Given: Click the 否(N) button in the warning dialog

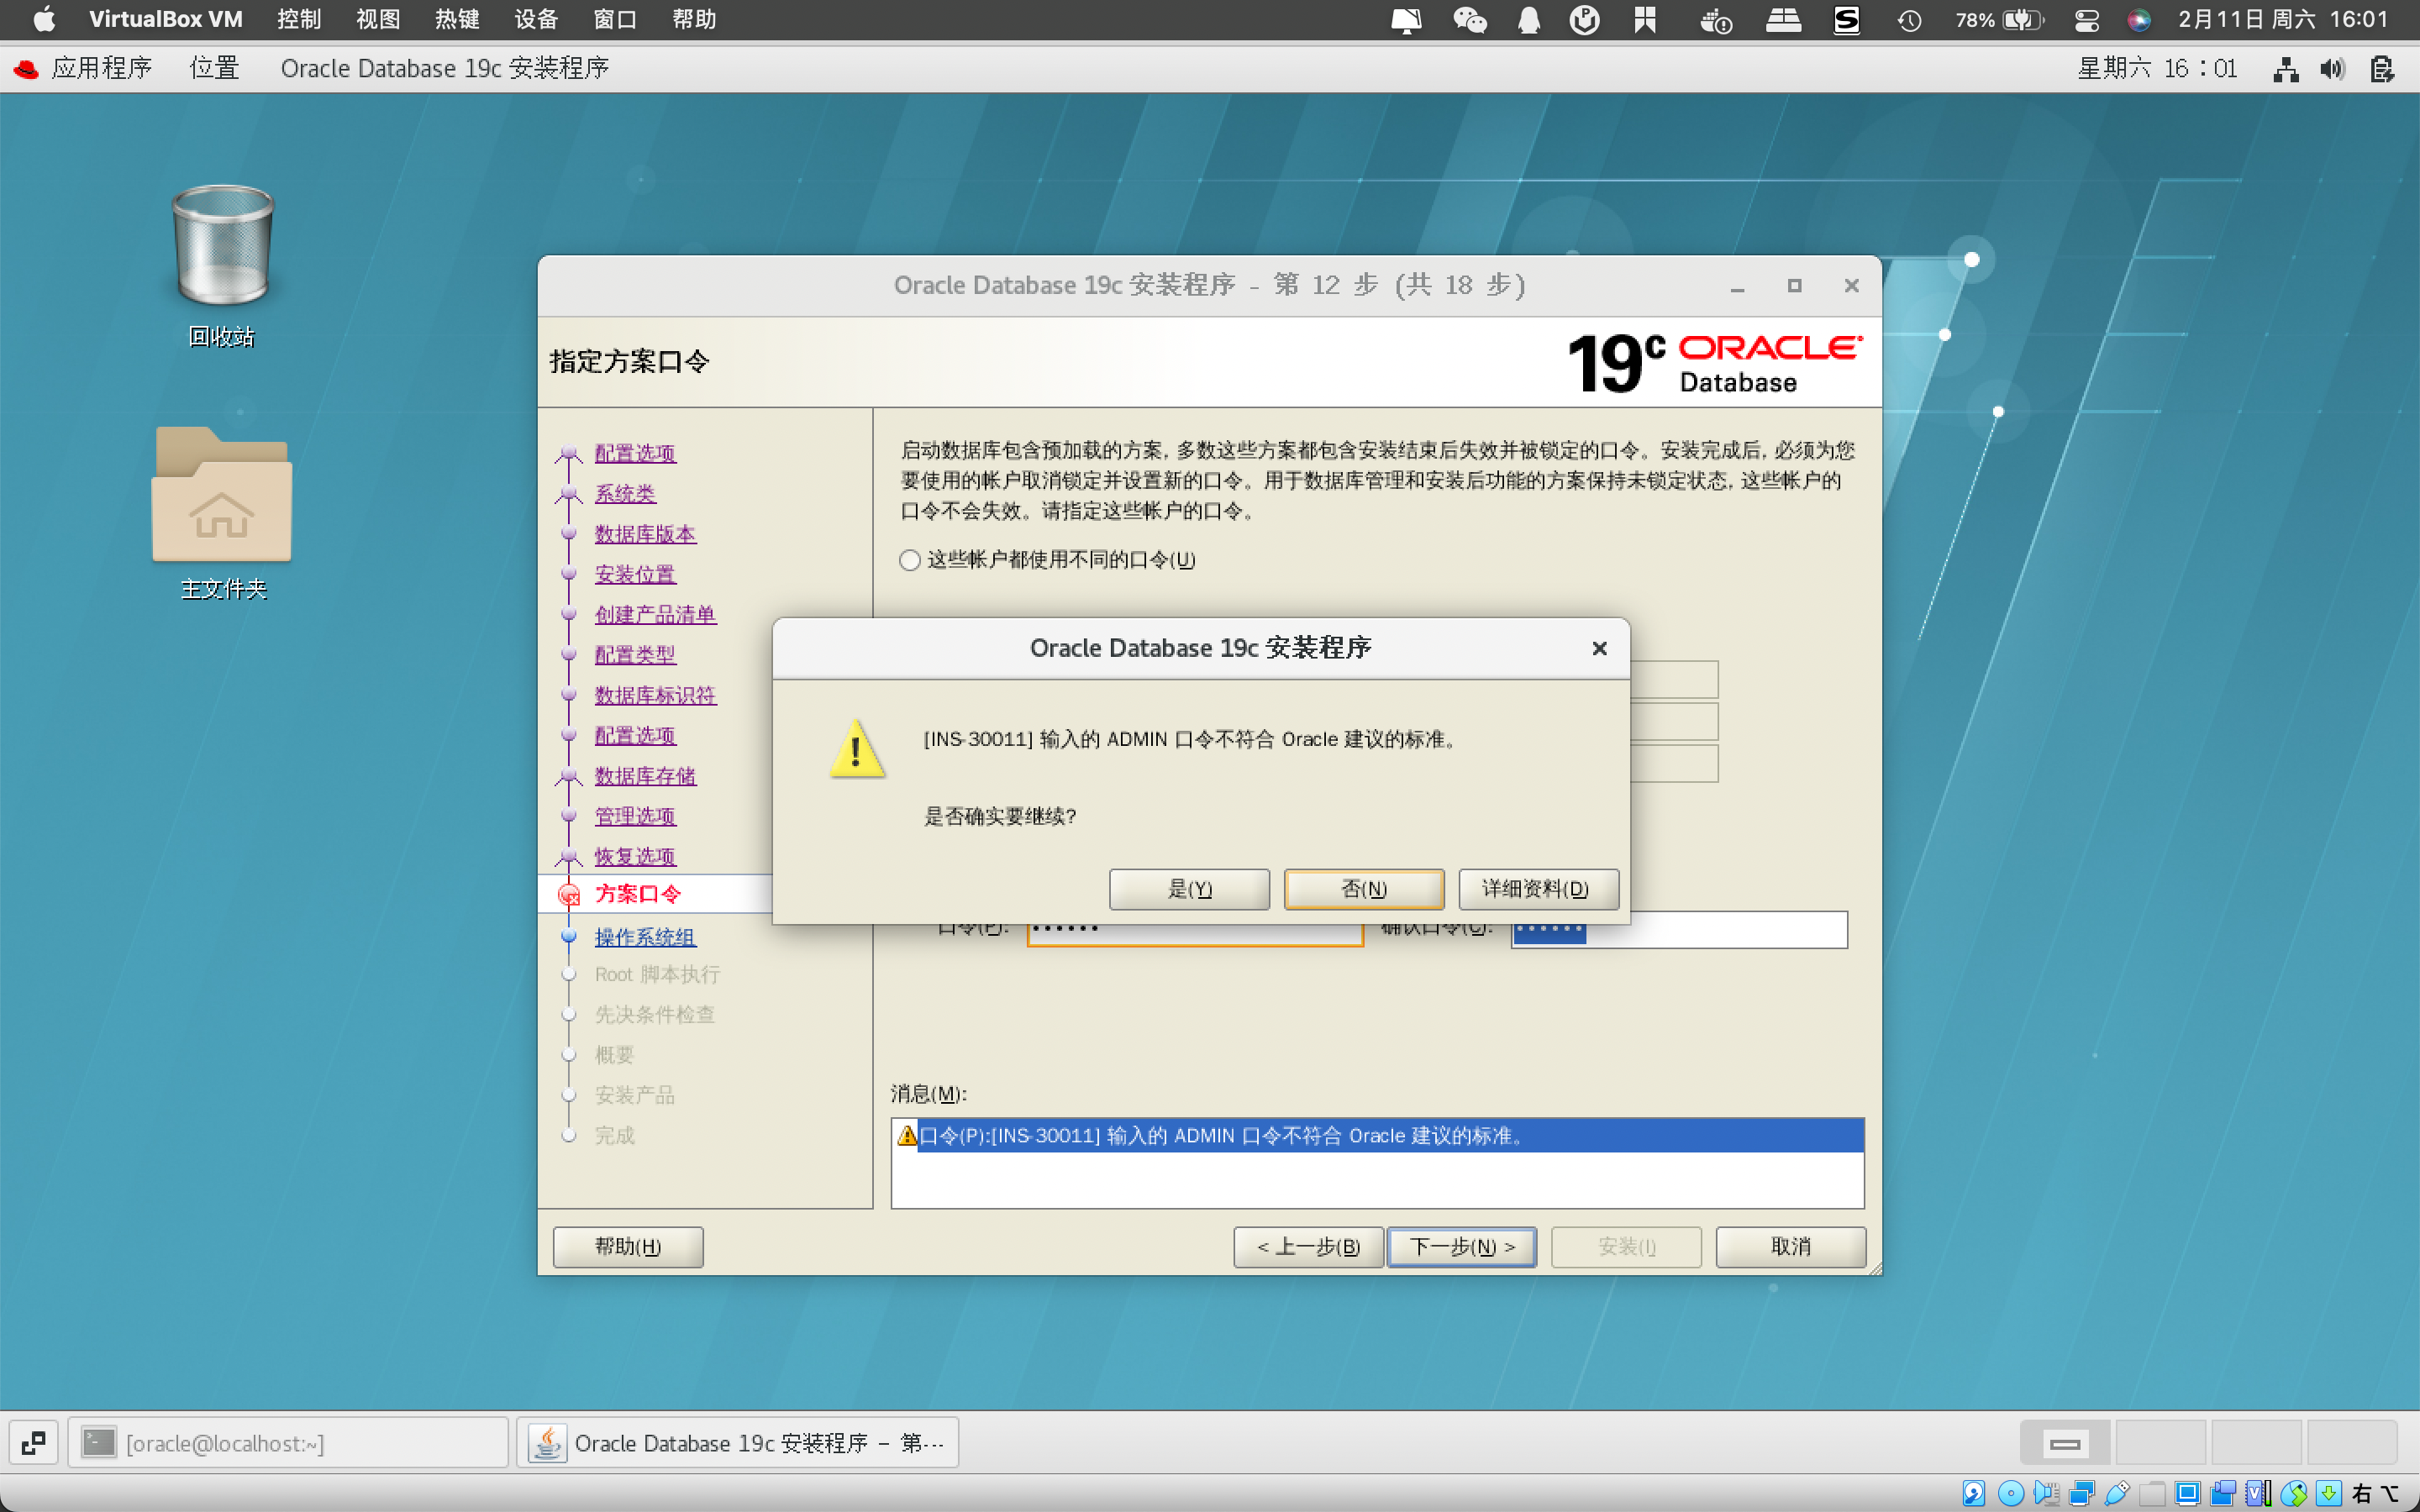Looking at the screenshot, I should pos(1363,888).
